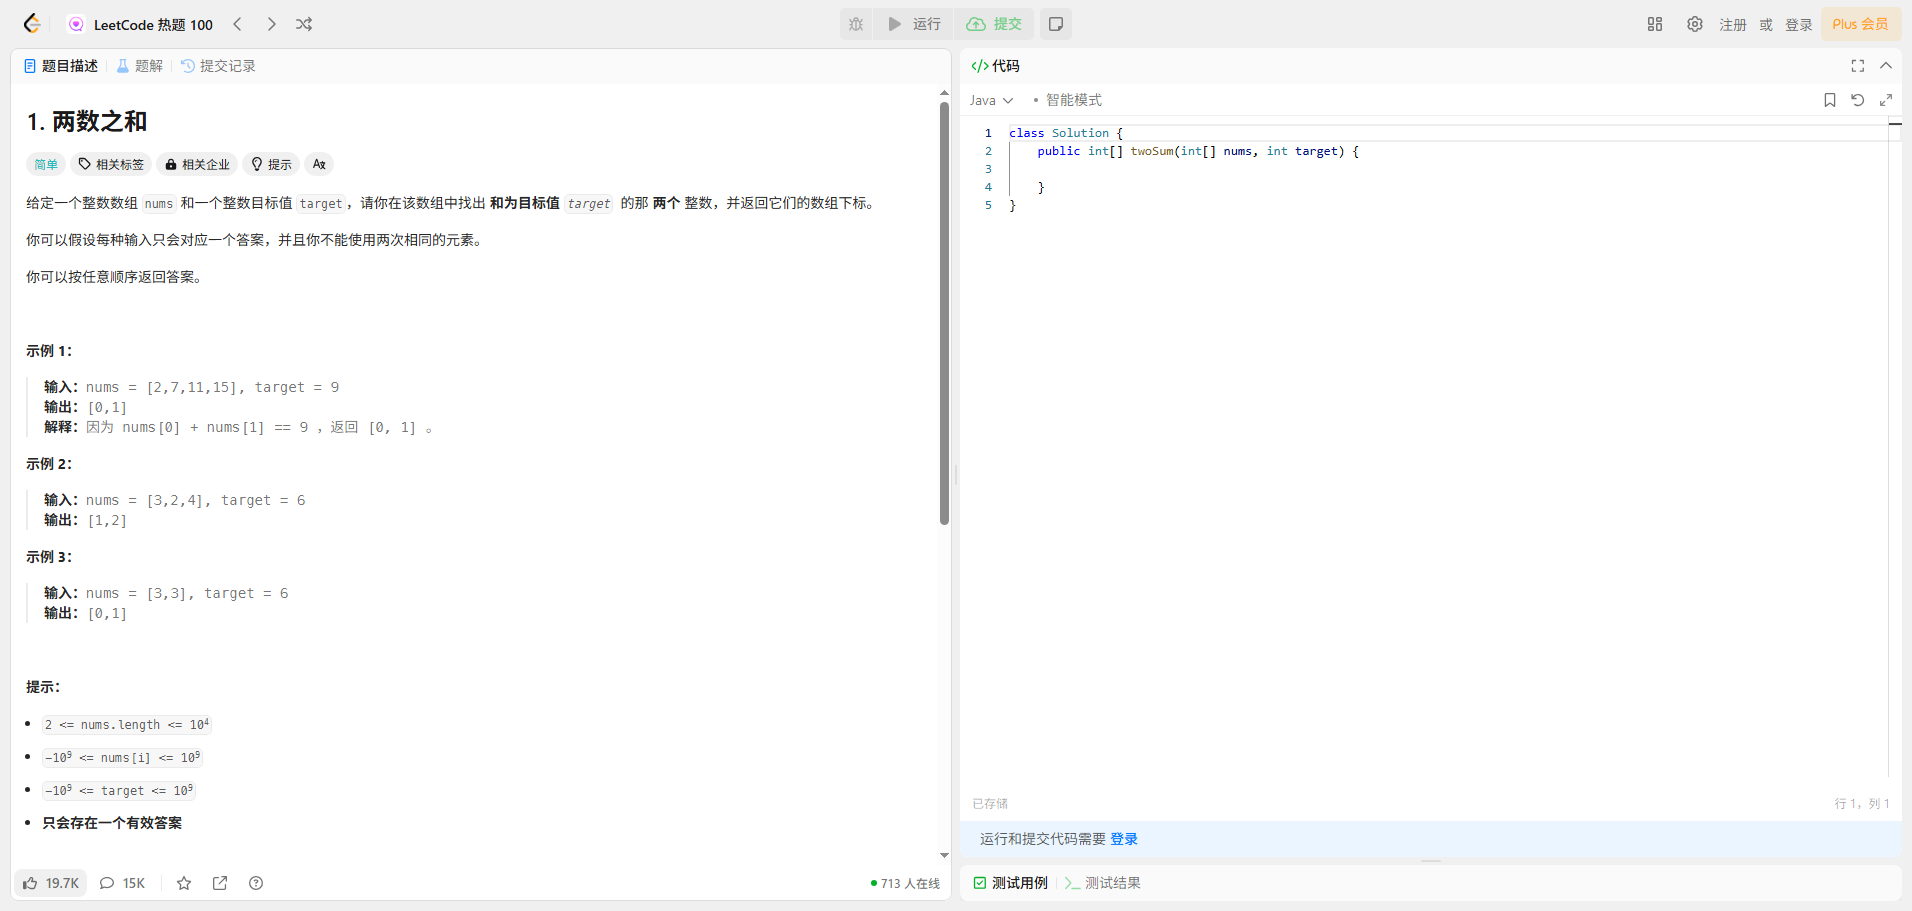Open the LeetCode 热题 100 problem list

coord(141,24)
